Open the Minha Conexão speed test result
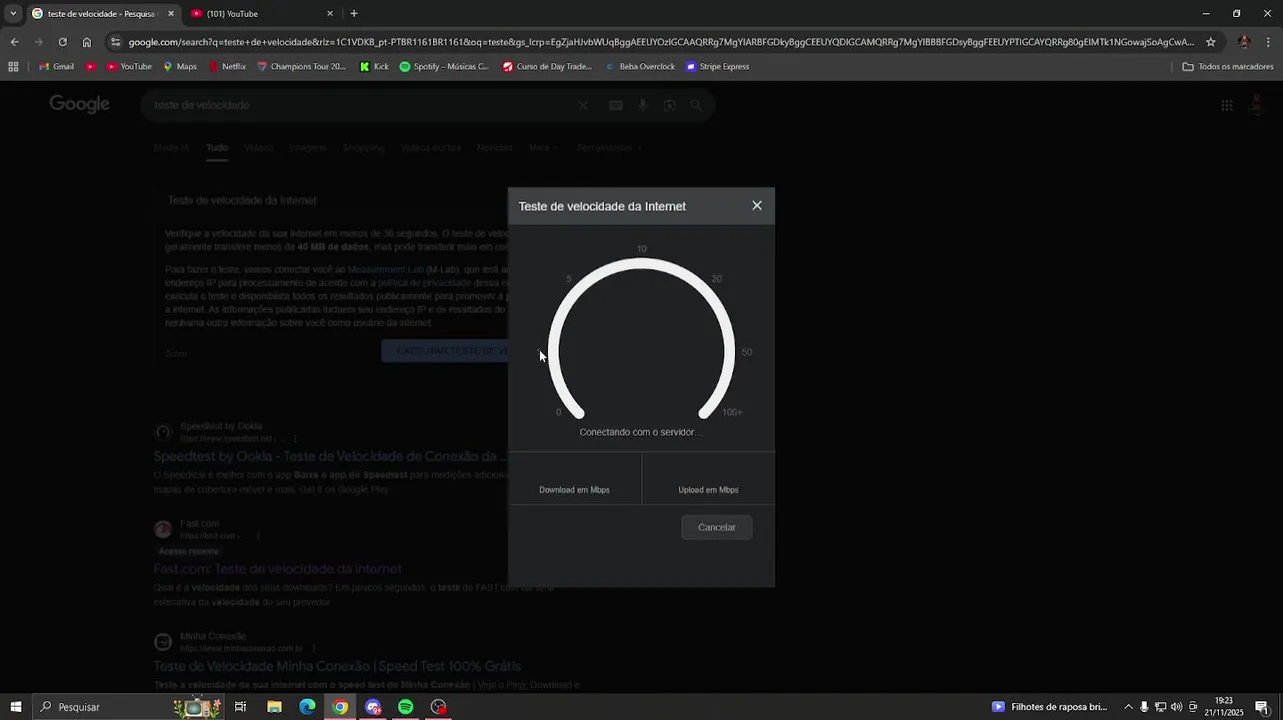The image size is (1283, 720). (337, 666)
